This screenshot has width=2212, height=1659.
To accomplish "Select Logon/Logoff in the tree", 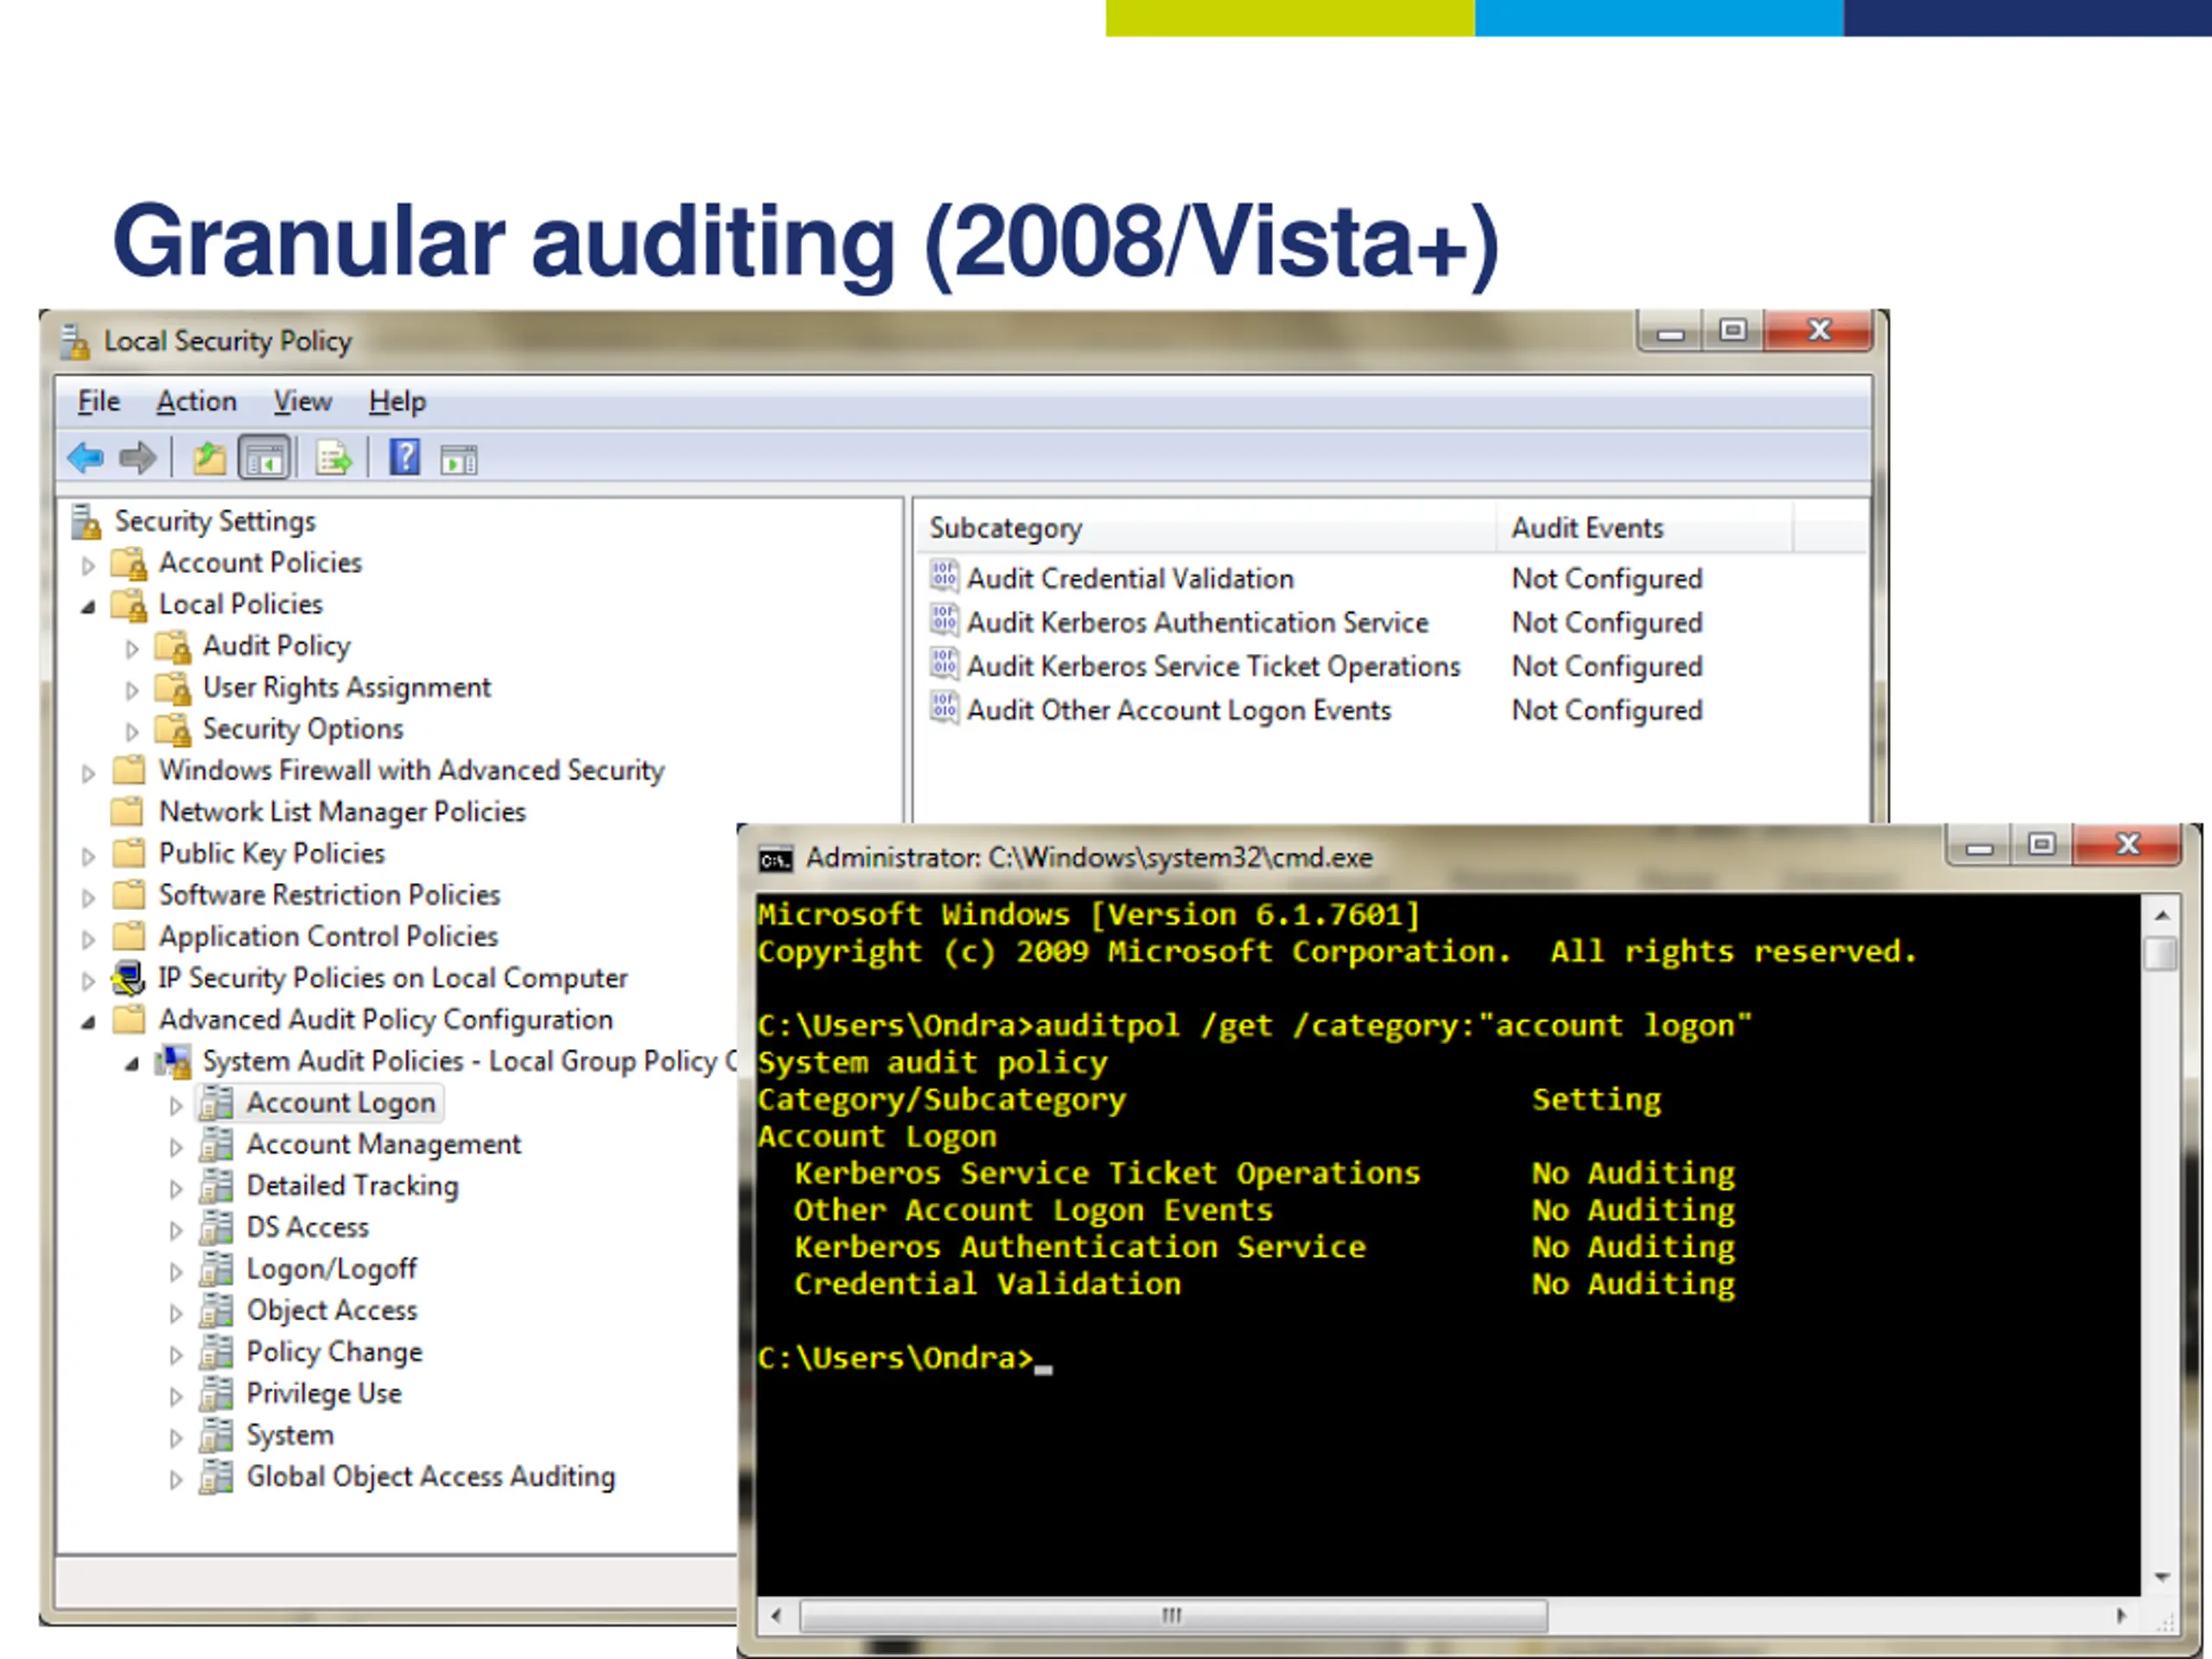I will tap(331, 1269).
